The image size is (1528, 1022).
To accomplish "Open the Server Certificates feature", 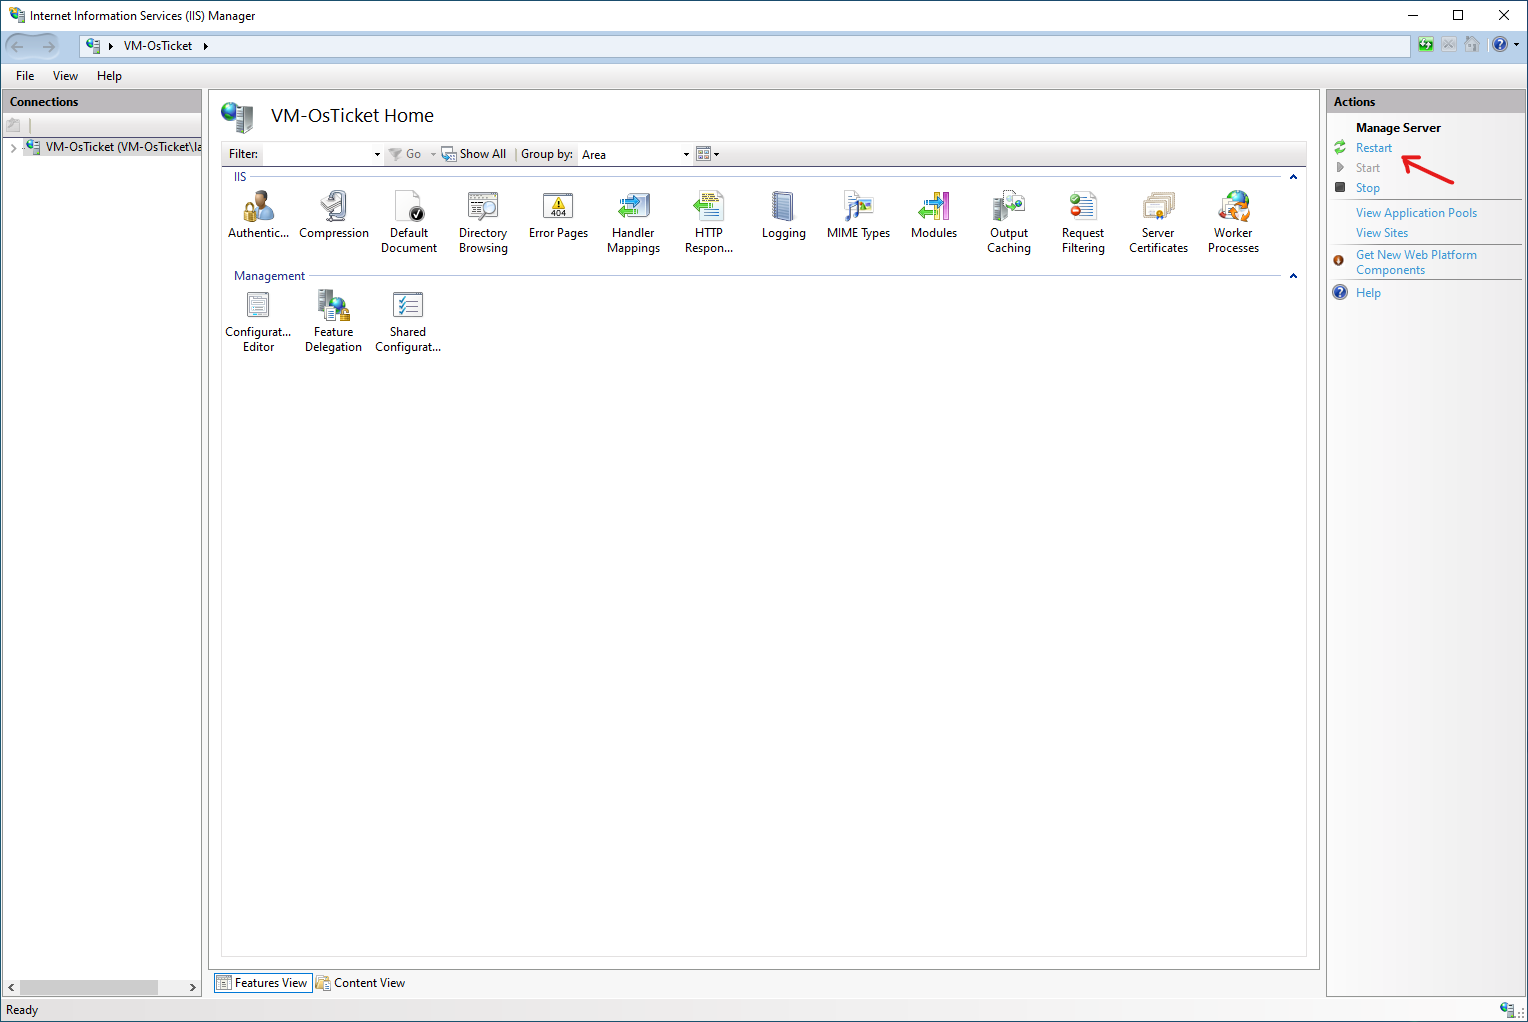I will click(1158, 222).
